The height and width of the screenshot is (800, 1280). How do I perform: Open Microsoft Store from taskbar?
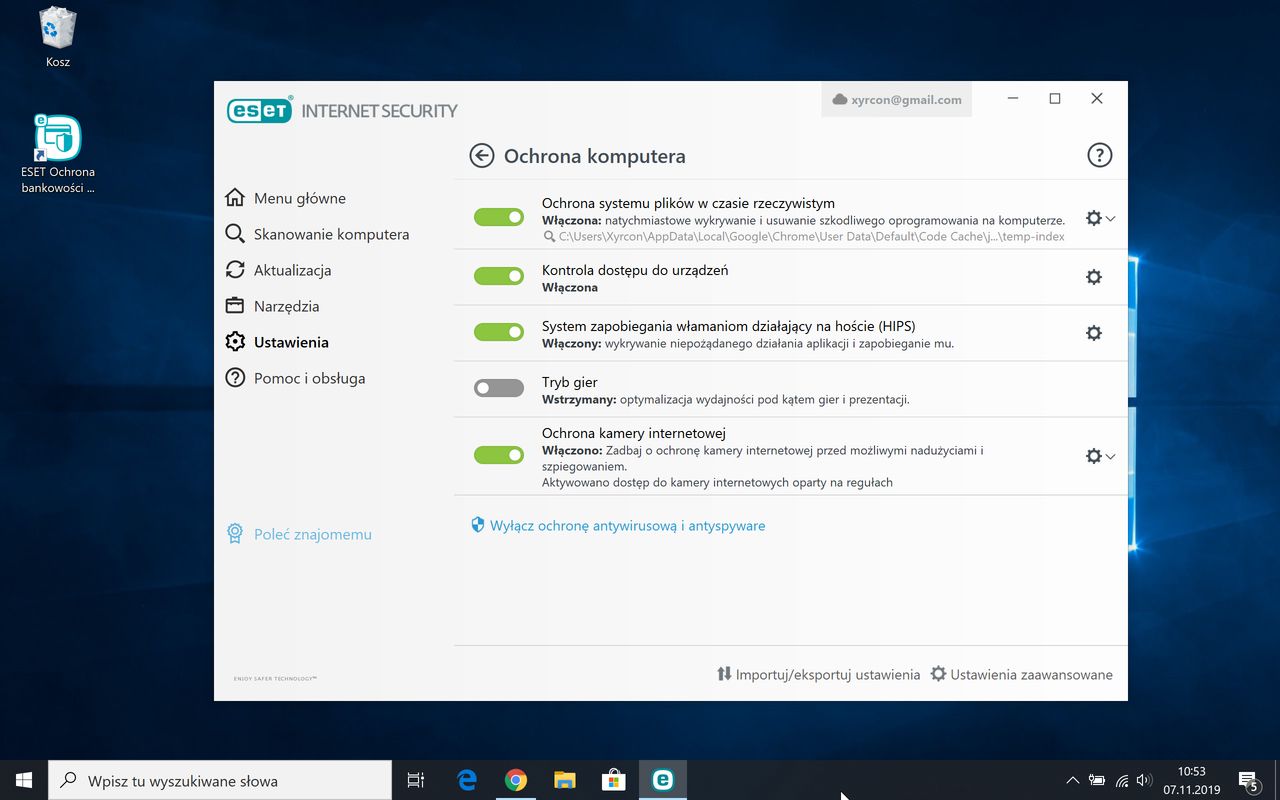click(x=613, y=780)
